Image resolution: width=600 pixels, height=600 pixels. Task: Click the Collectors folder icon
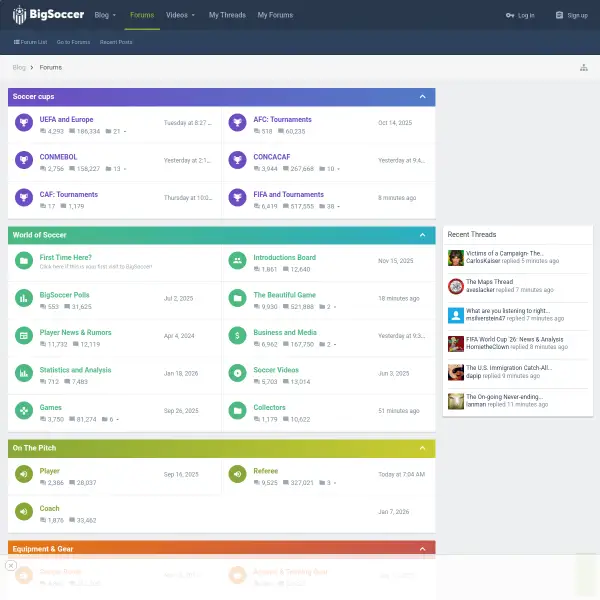(x=237, y=411)
